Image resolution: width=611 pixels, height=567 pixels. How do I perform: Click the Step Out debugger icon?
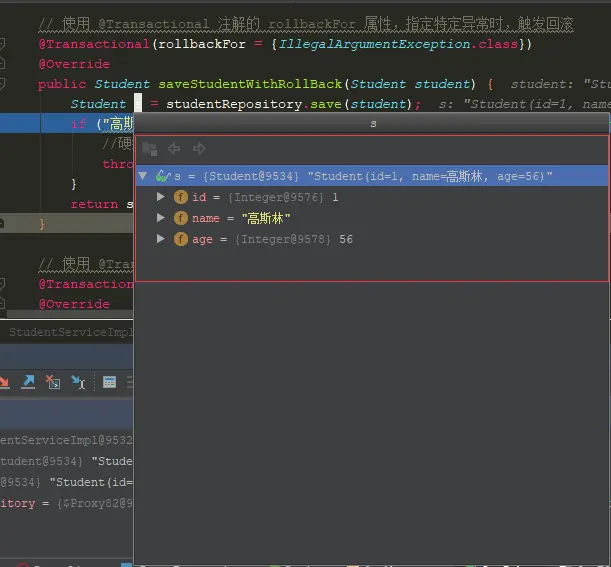[28, 382]
